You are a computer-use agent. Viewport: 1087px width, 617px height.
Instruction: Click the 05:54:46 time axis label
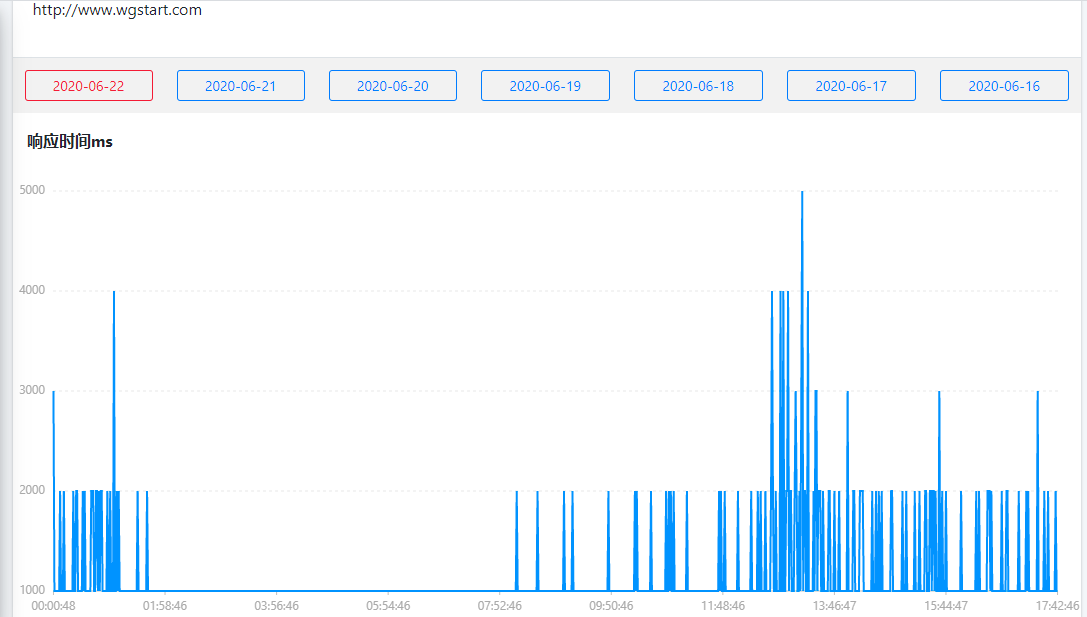click(x=388, y=605)
